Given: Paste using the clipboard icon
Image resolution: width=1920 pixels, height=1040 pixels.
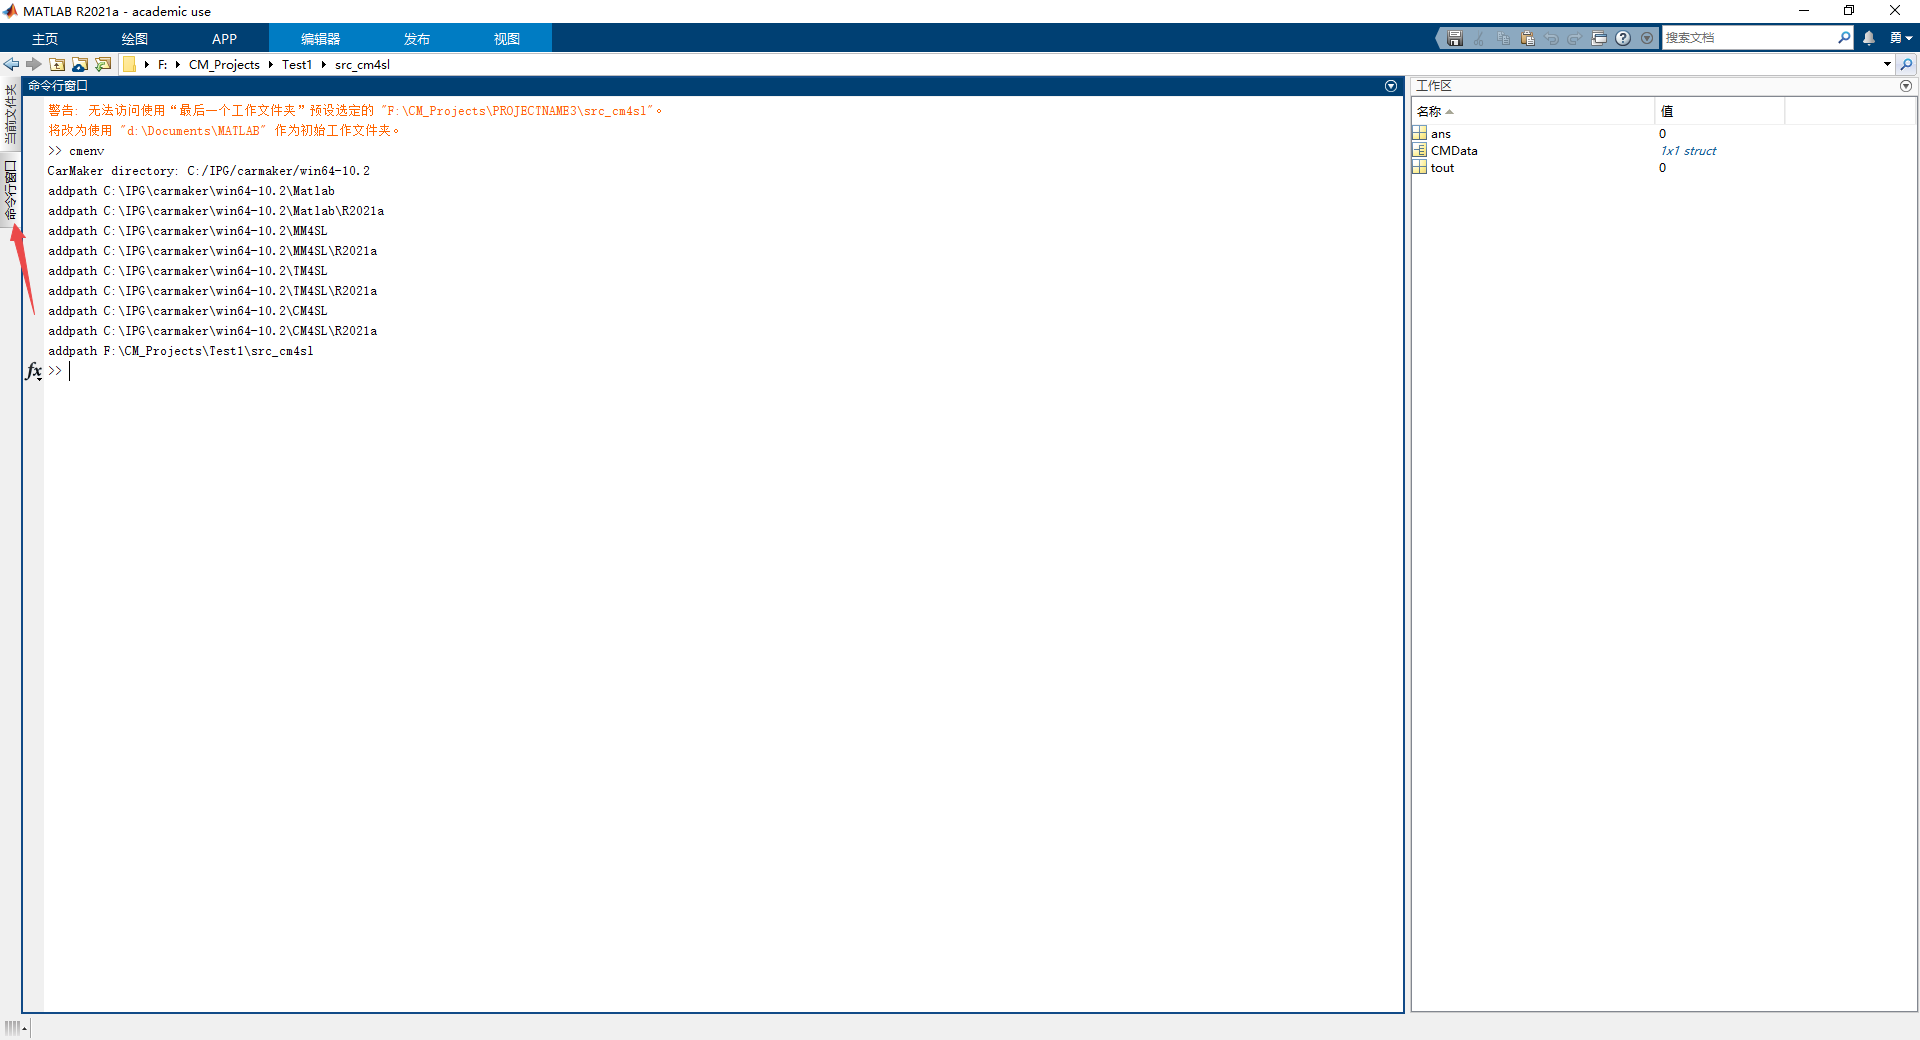Looking at the screenshot, I should coord(1527,38).
